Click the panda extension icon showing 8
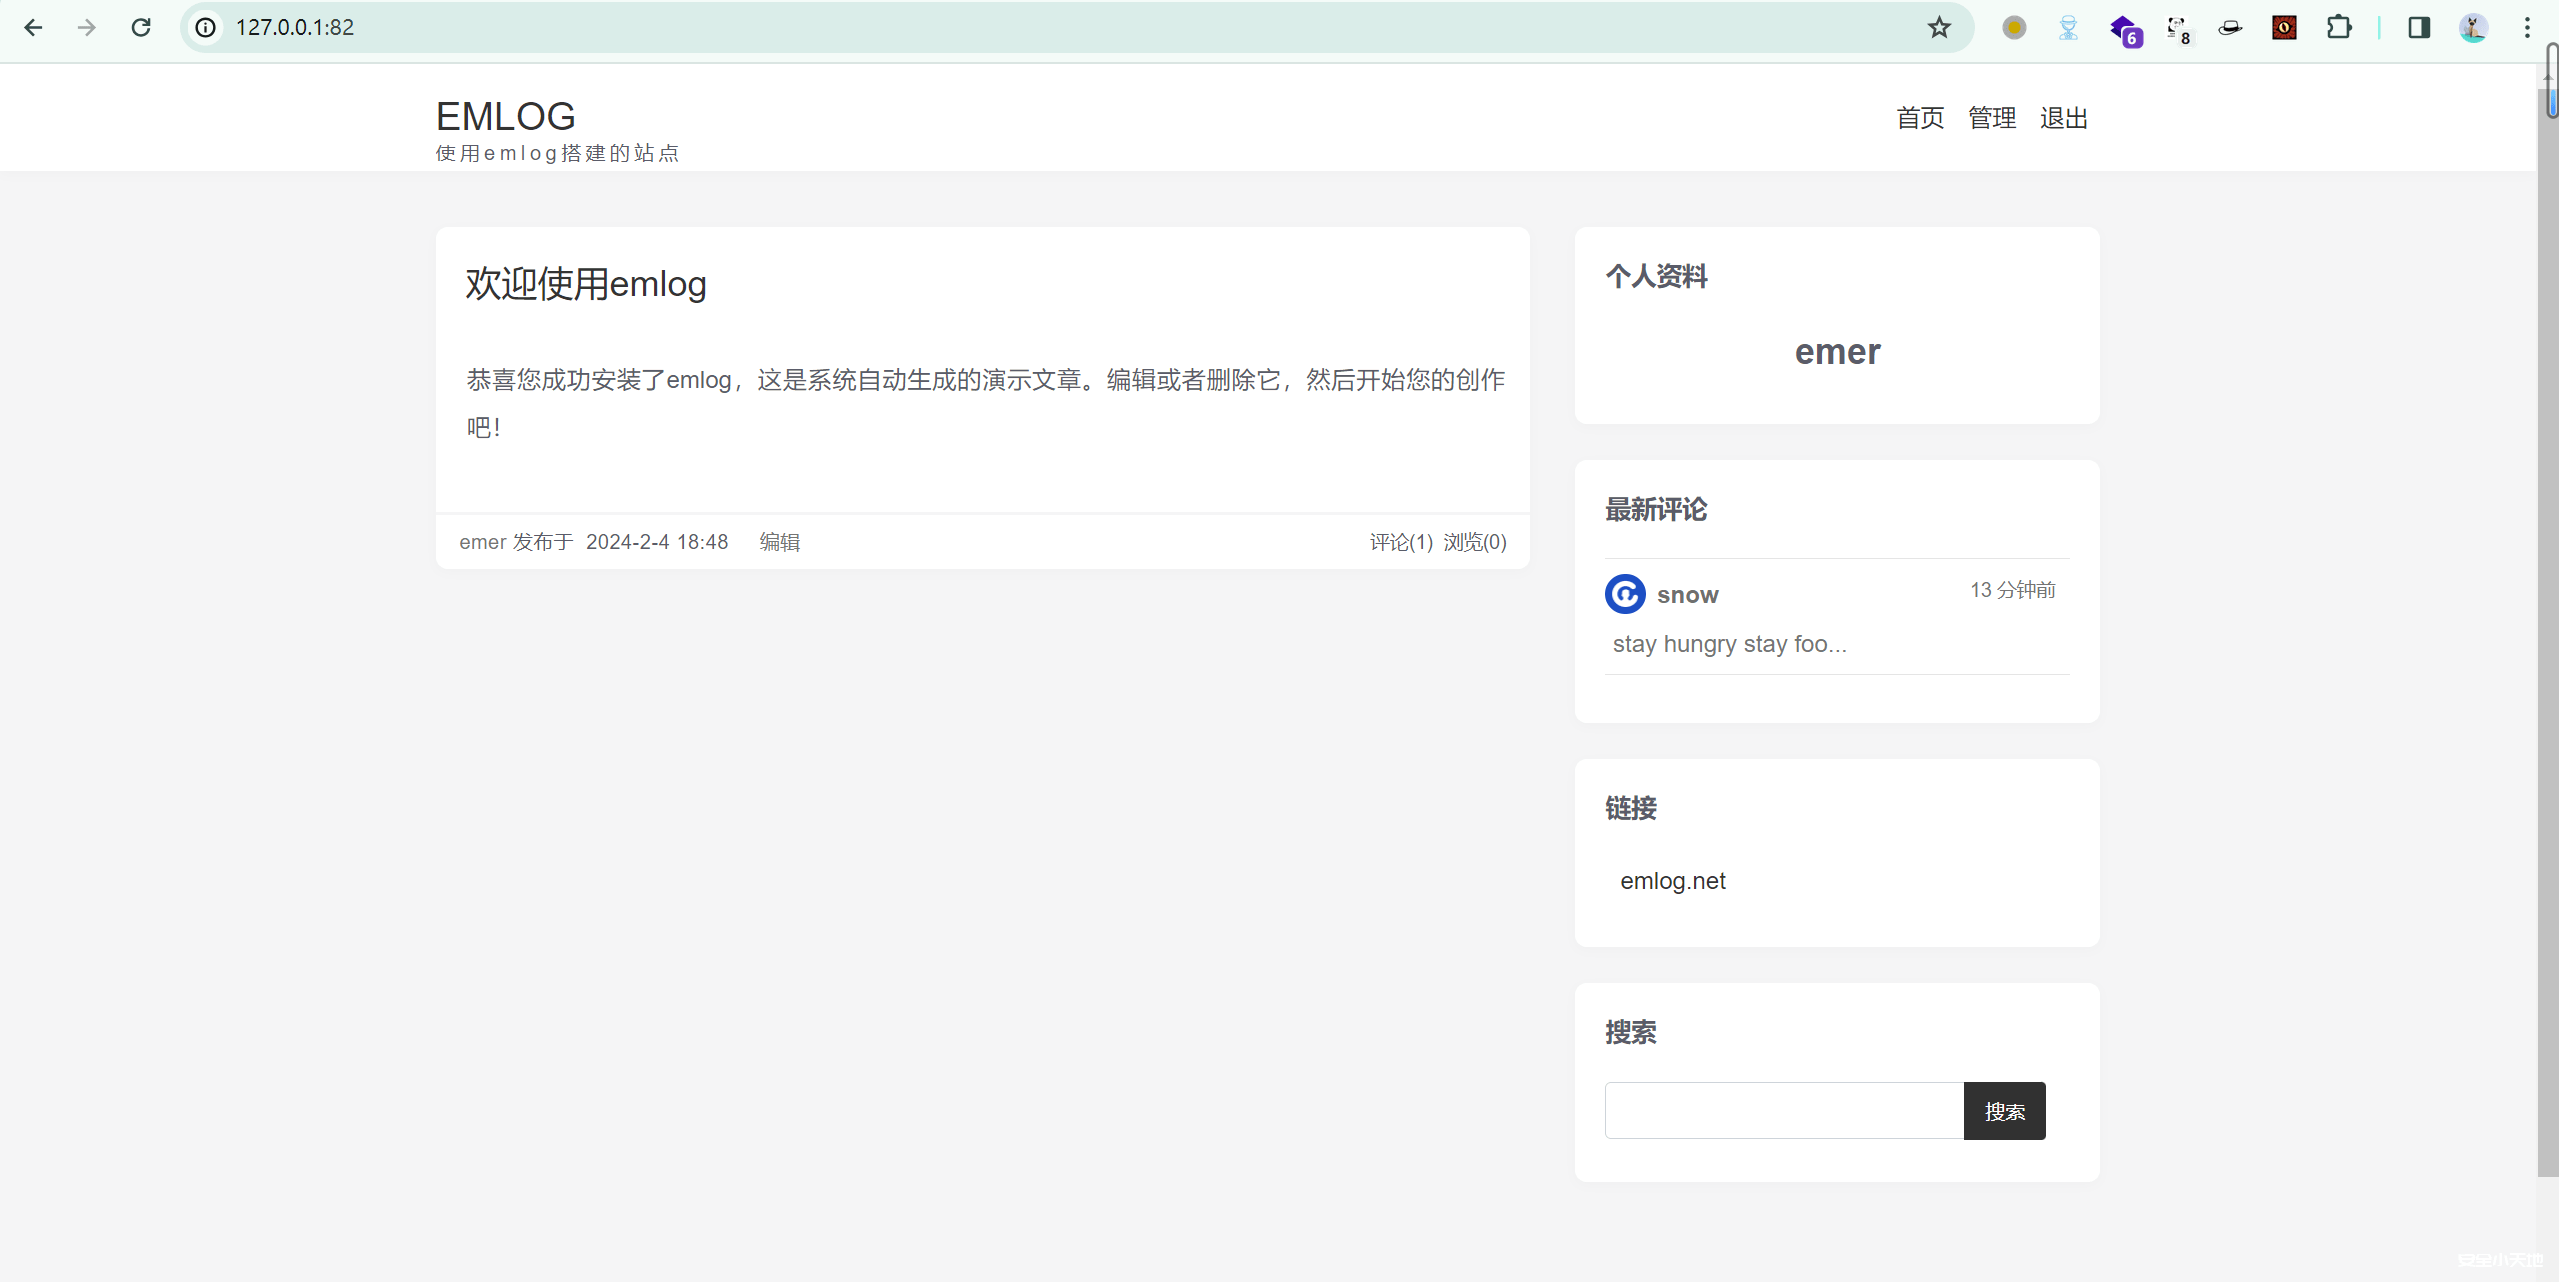Screen dimensions: 2559x1282 (2177, 27)
